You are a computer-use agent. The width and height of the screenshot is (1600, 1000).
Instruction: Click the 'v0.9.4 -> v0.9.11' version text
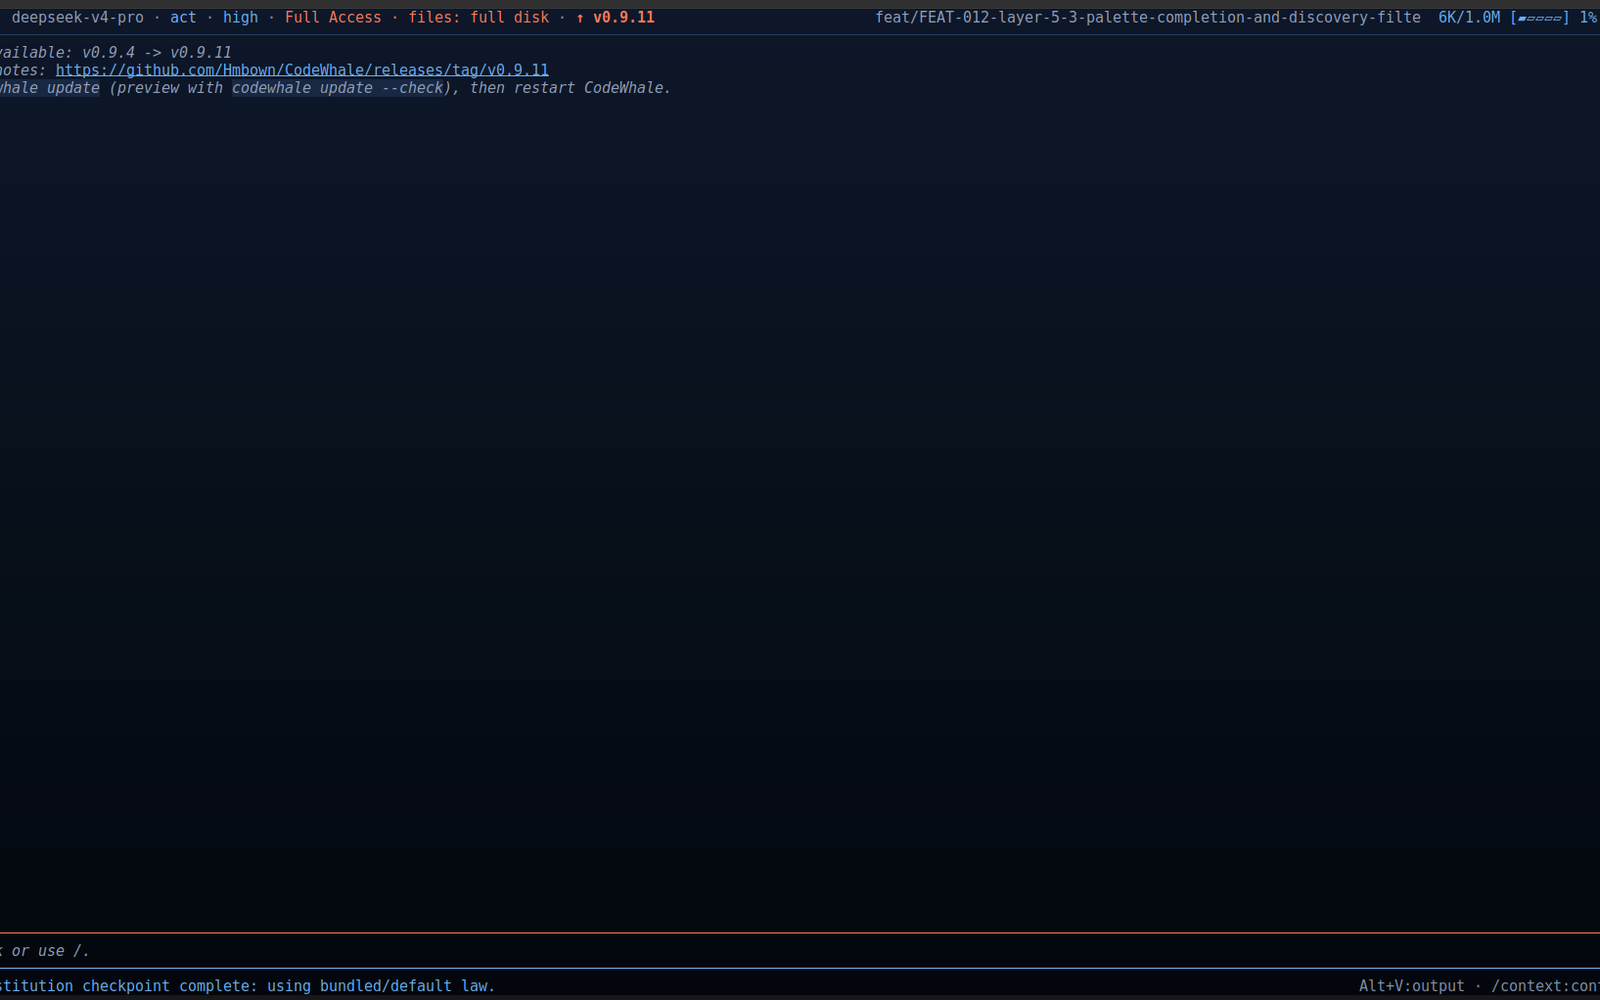(157, 52)
